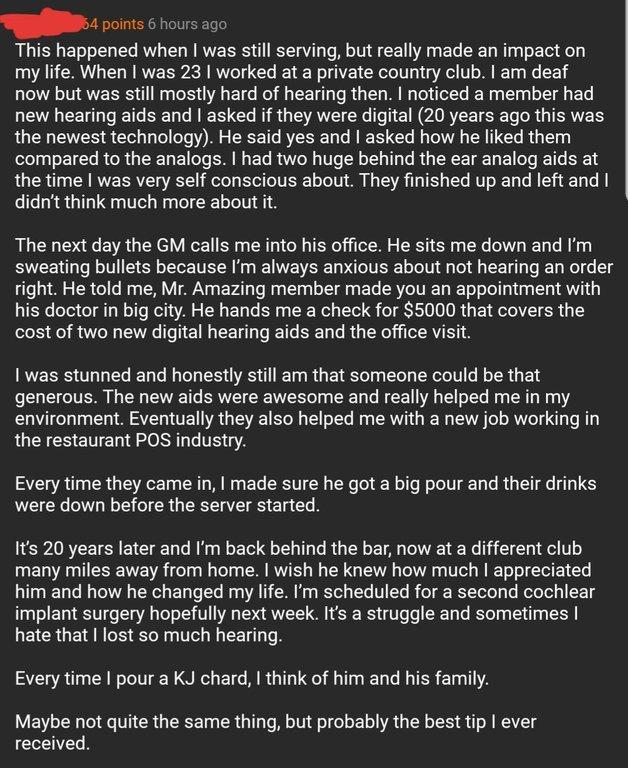This screenshot has height=768, width=628.
Task: Click the "54 points" score text
Action: pyautogui.click(x=112, y=24)
